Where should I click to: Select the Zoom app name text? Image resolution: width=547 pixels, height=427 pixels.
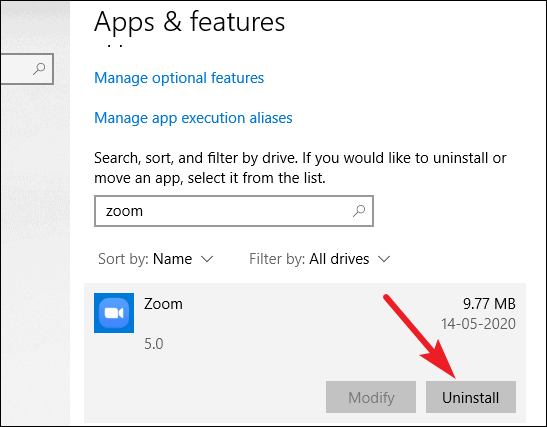tap(163, 304)
